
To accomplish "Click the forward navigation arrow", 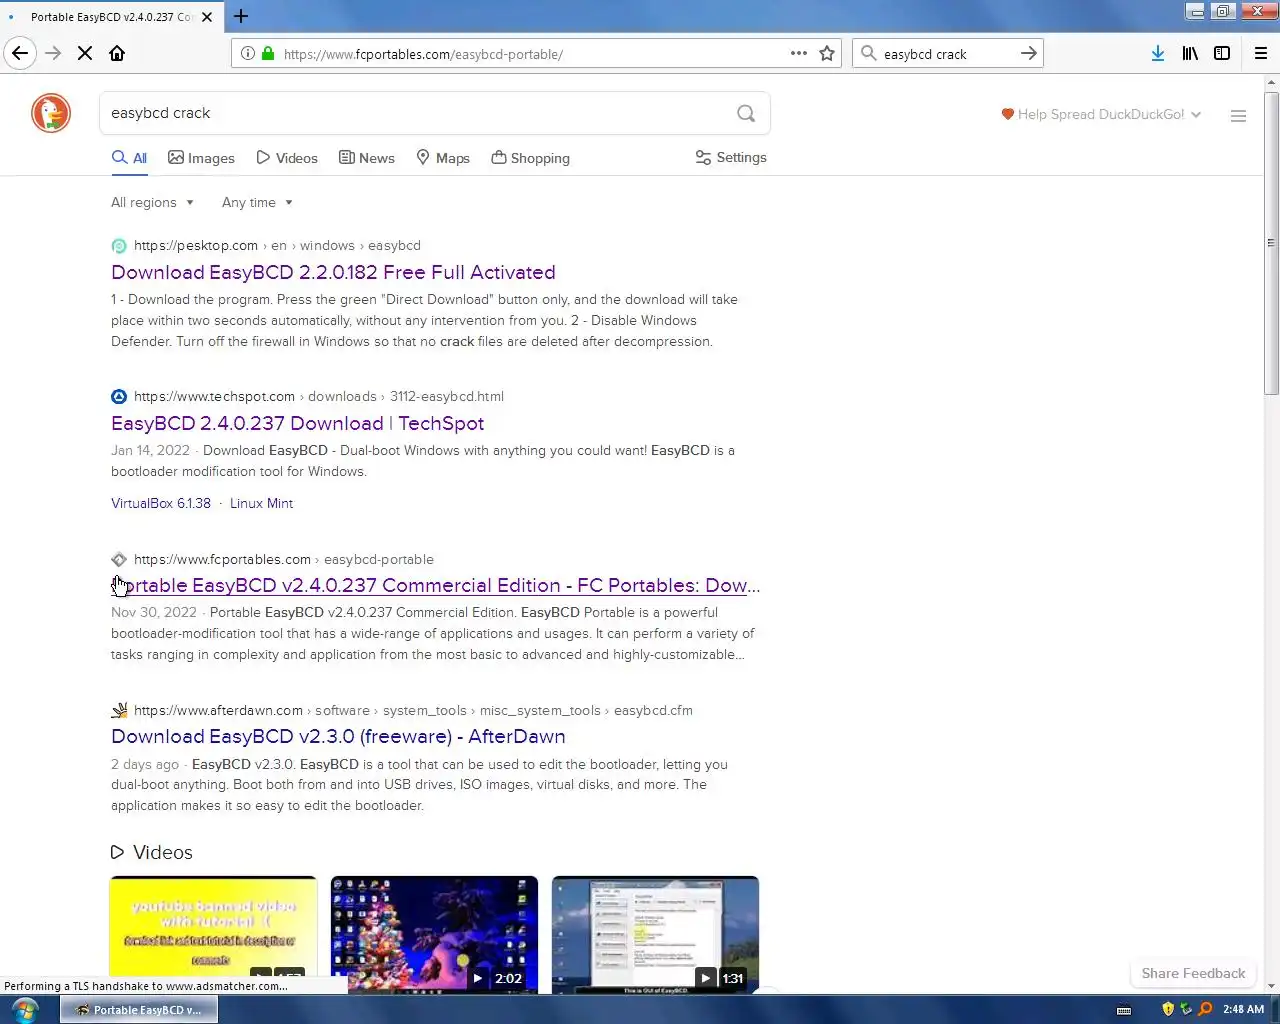I will coord(53,53).
